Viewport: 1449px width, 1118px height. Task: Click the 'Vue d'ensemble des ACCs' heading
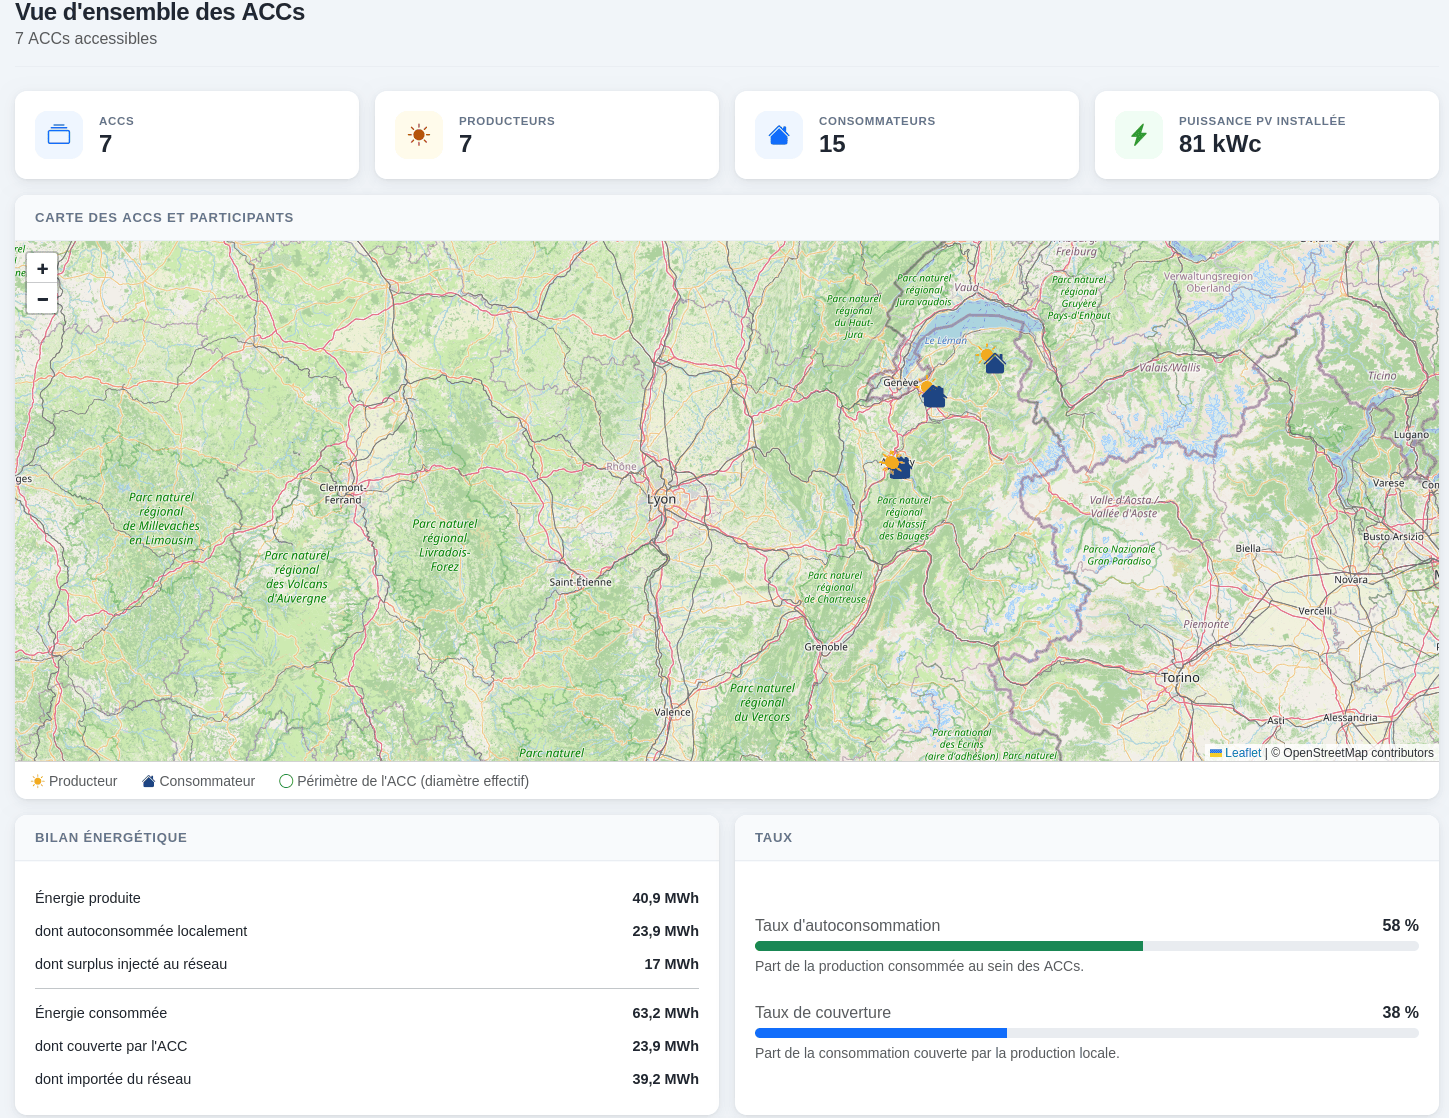click(x=160, y=12)
